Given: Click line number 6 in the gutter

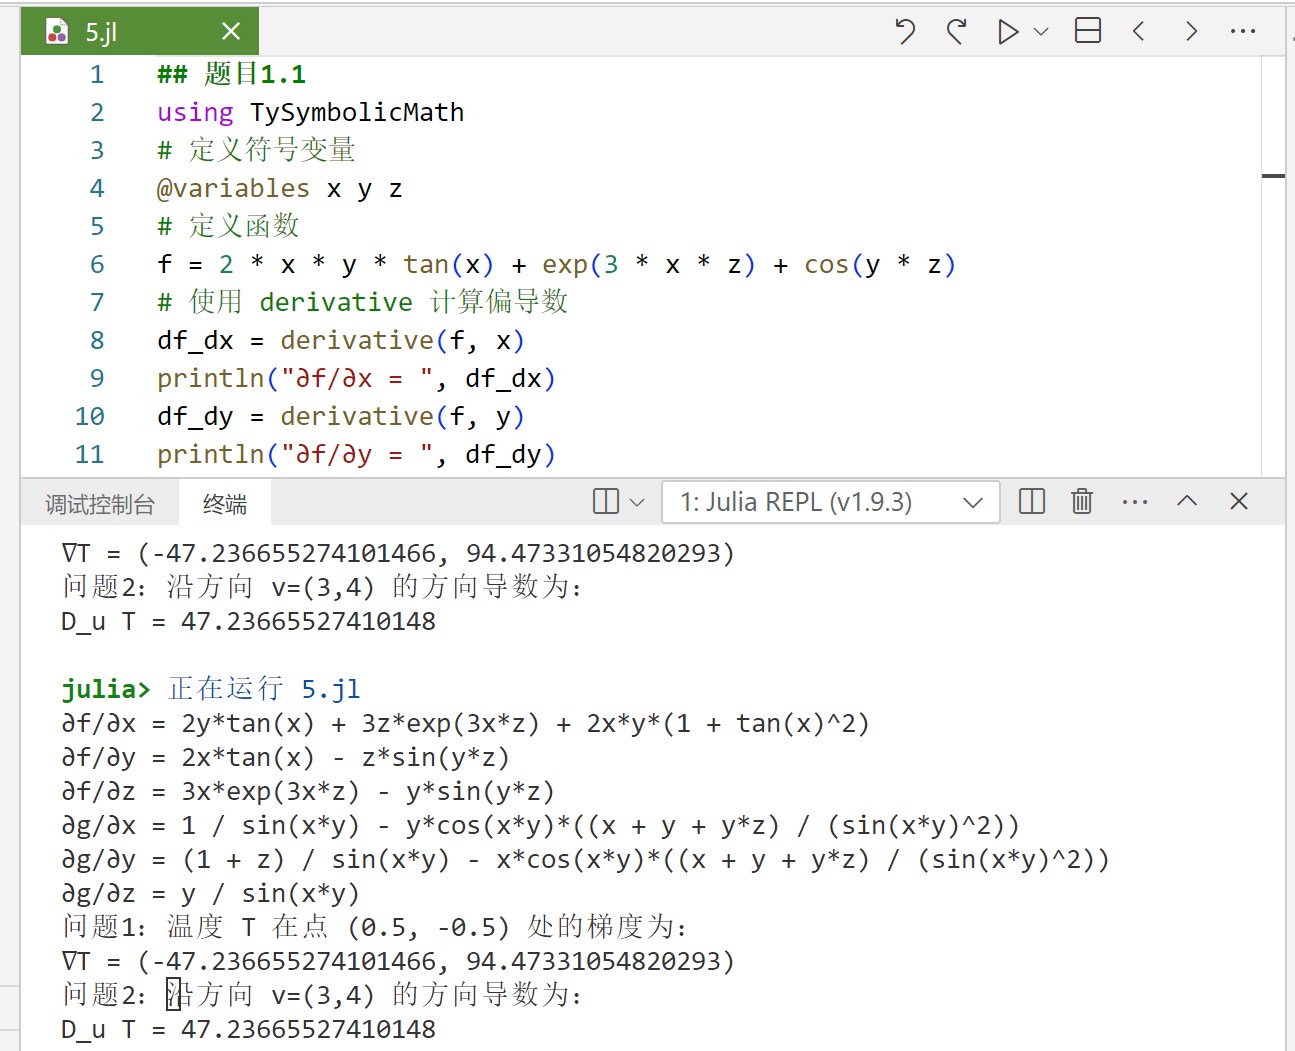Looking at the screenshot, I should [x=97, y=264].
